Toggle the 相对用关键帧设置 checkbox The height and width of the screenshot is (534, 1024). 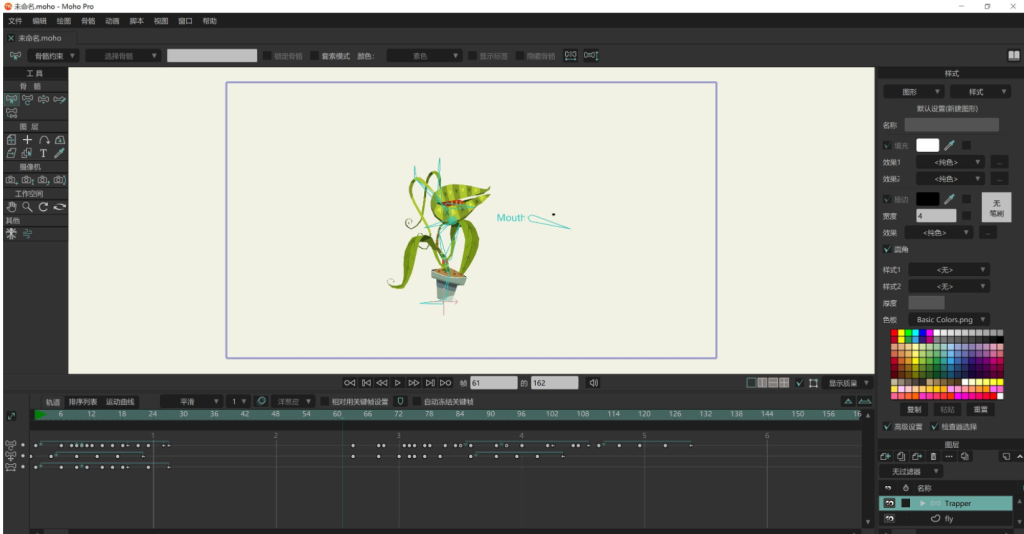tap(324, 401)
